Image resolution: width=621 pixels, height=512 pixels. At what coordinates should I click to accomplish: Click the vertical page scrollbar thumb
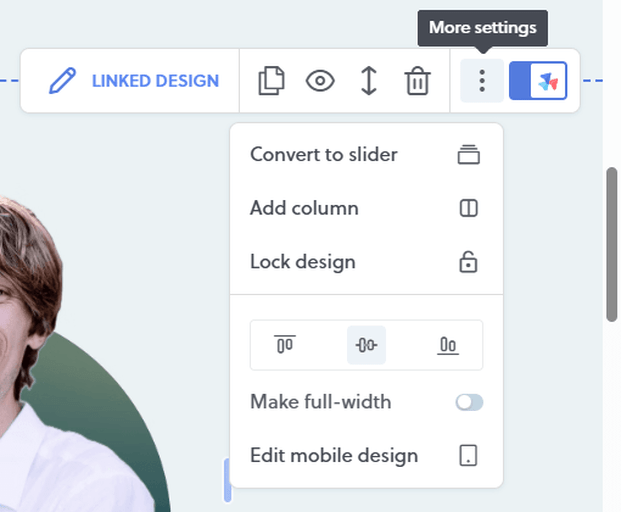(x=612, y=244)
